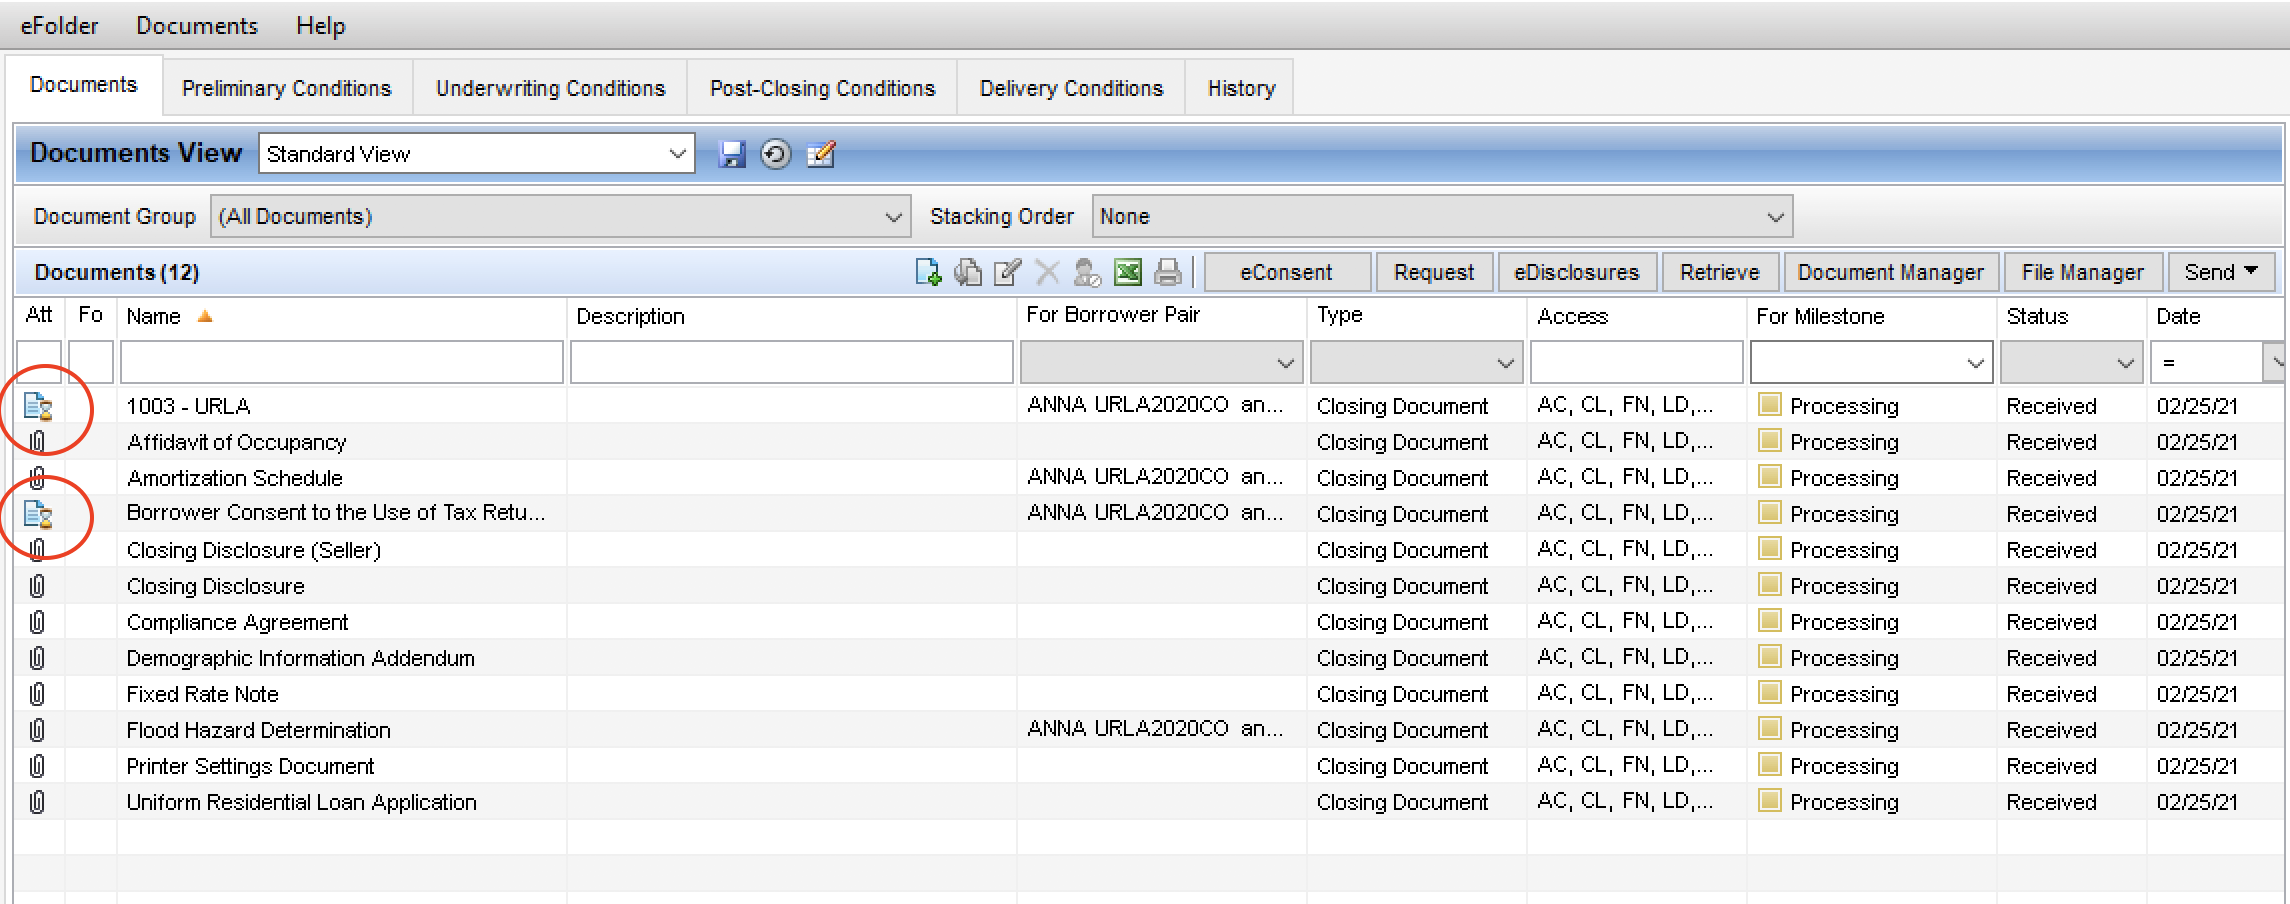Click the attachment icon on 1003 - URLA row
Viewport: 2290px width, 904px height.
click(x=38, y=406)
